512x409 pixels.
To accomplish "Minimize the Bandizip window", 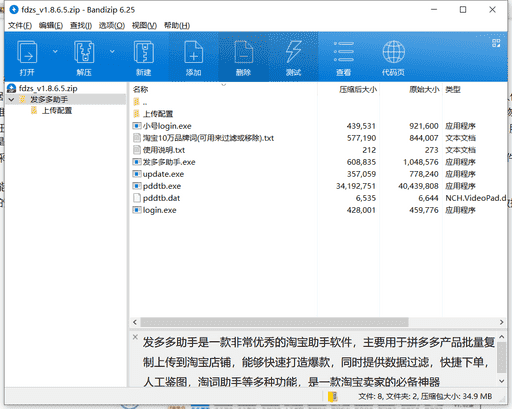I will (x=434, y=10).
